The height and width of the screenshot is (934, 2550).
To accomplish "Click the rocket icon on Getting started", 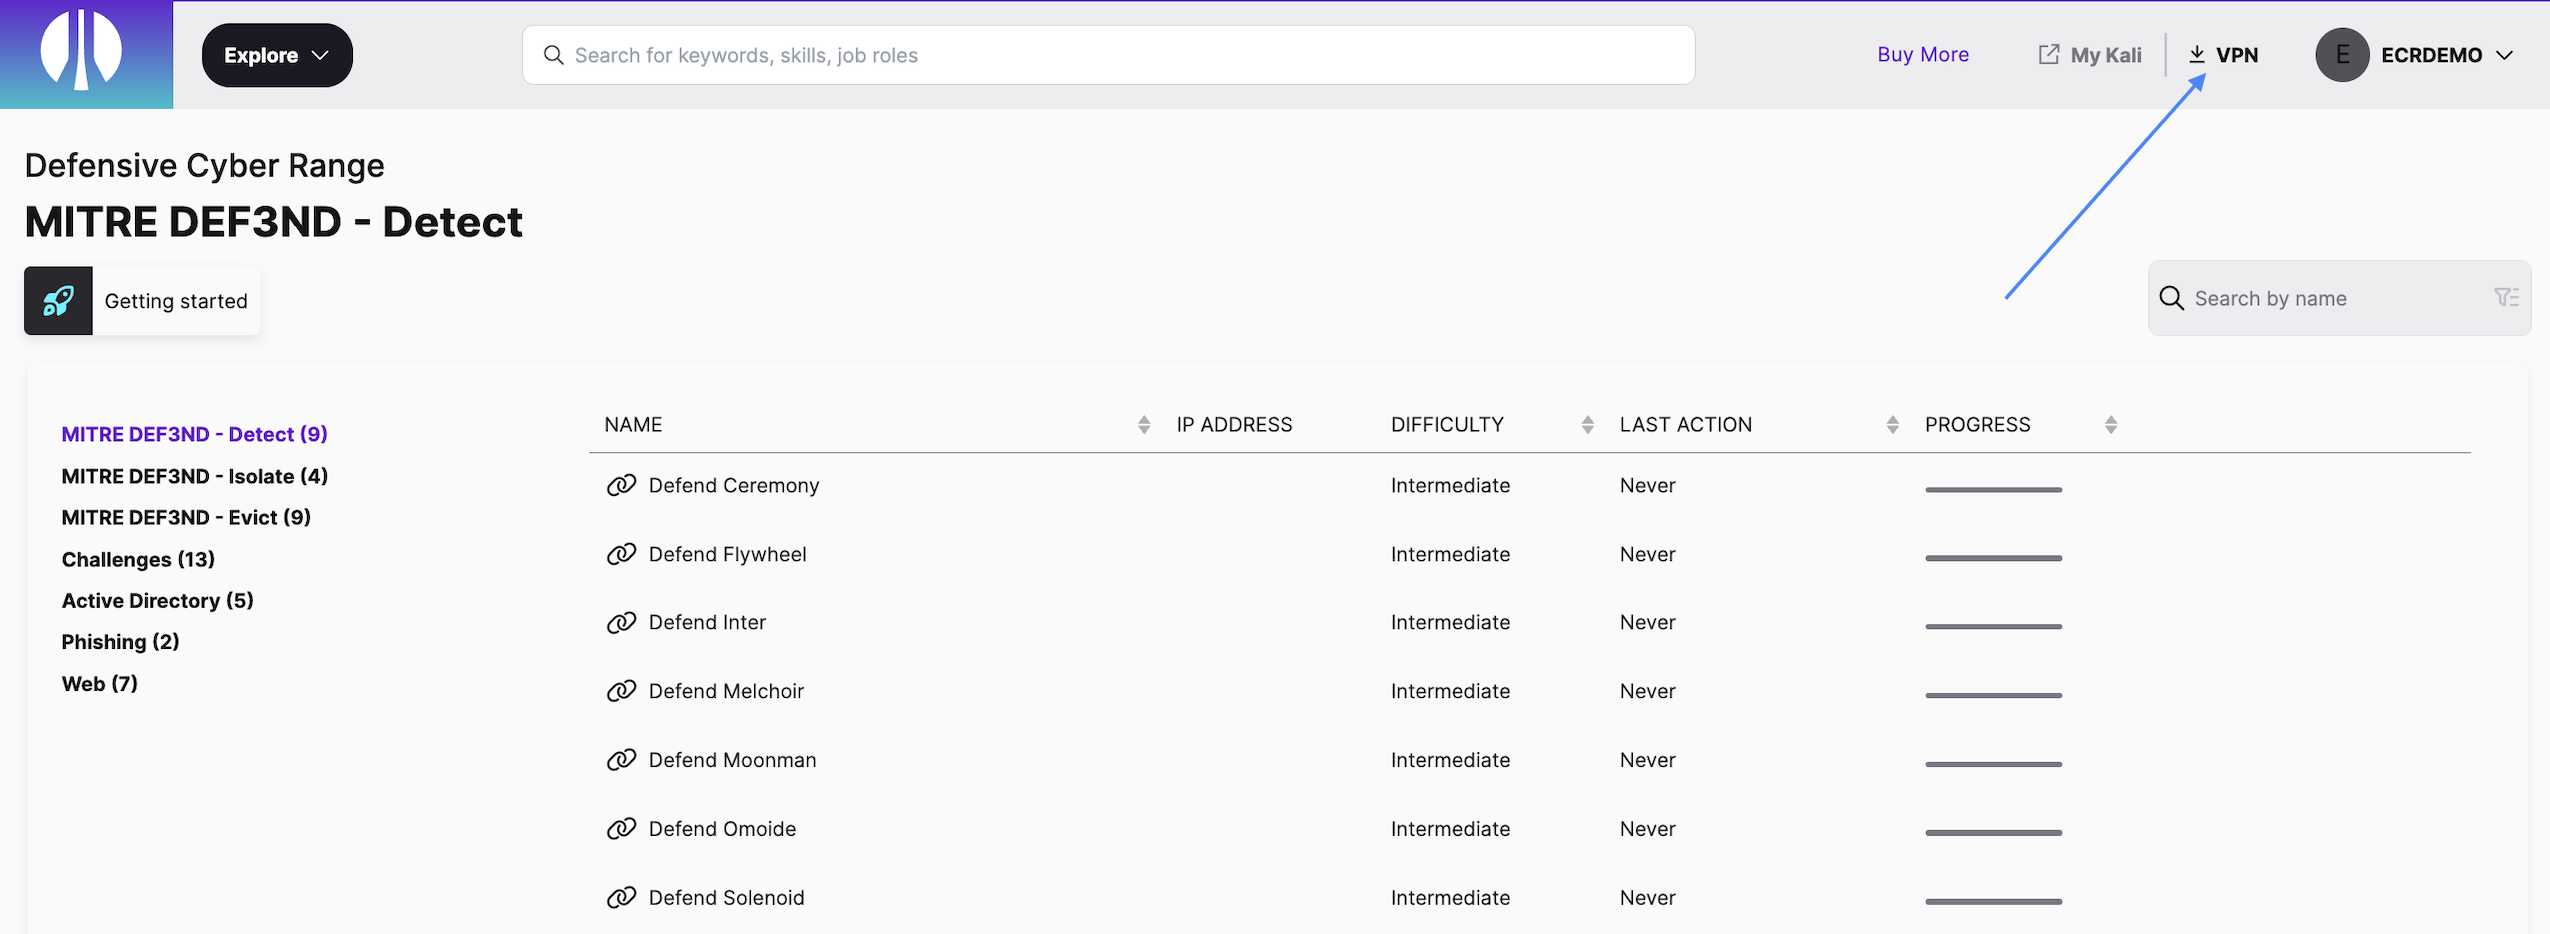I will click(57, 300).
